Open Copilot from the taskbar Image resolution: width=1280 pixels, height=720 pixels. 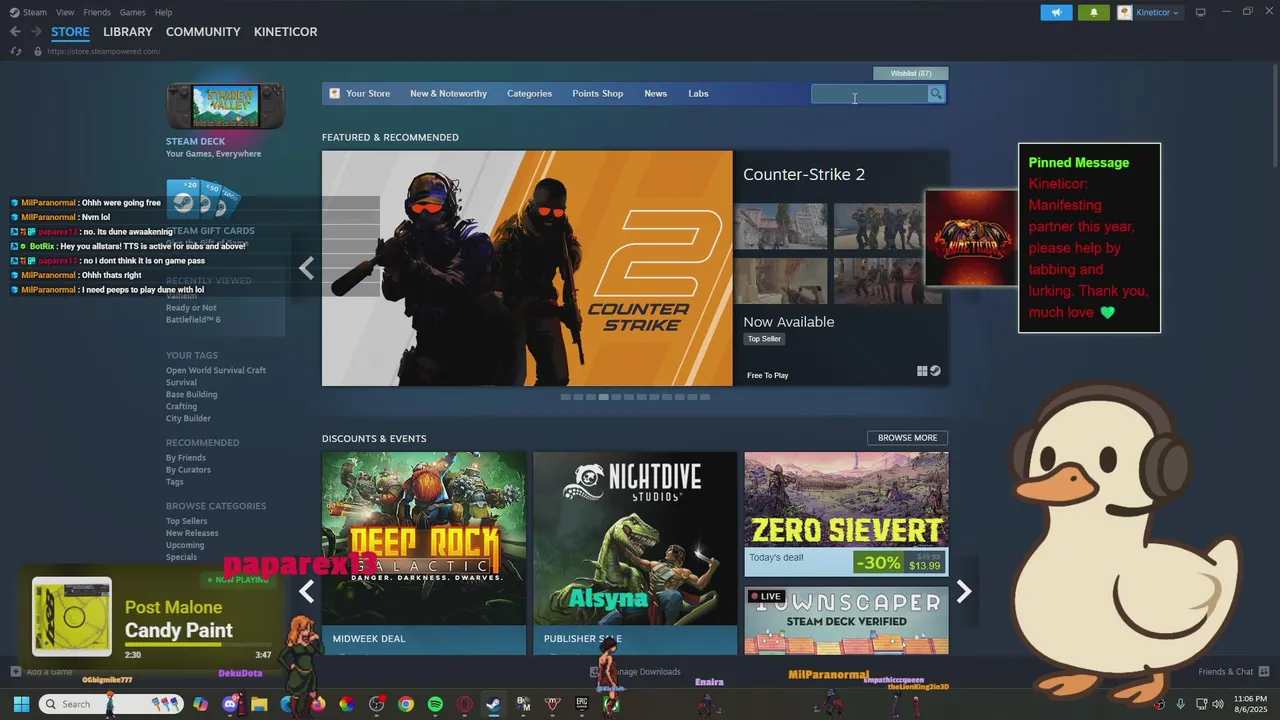(200, 704)
